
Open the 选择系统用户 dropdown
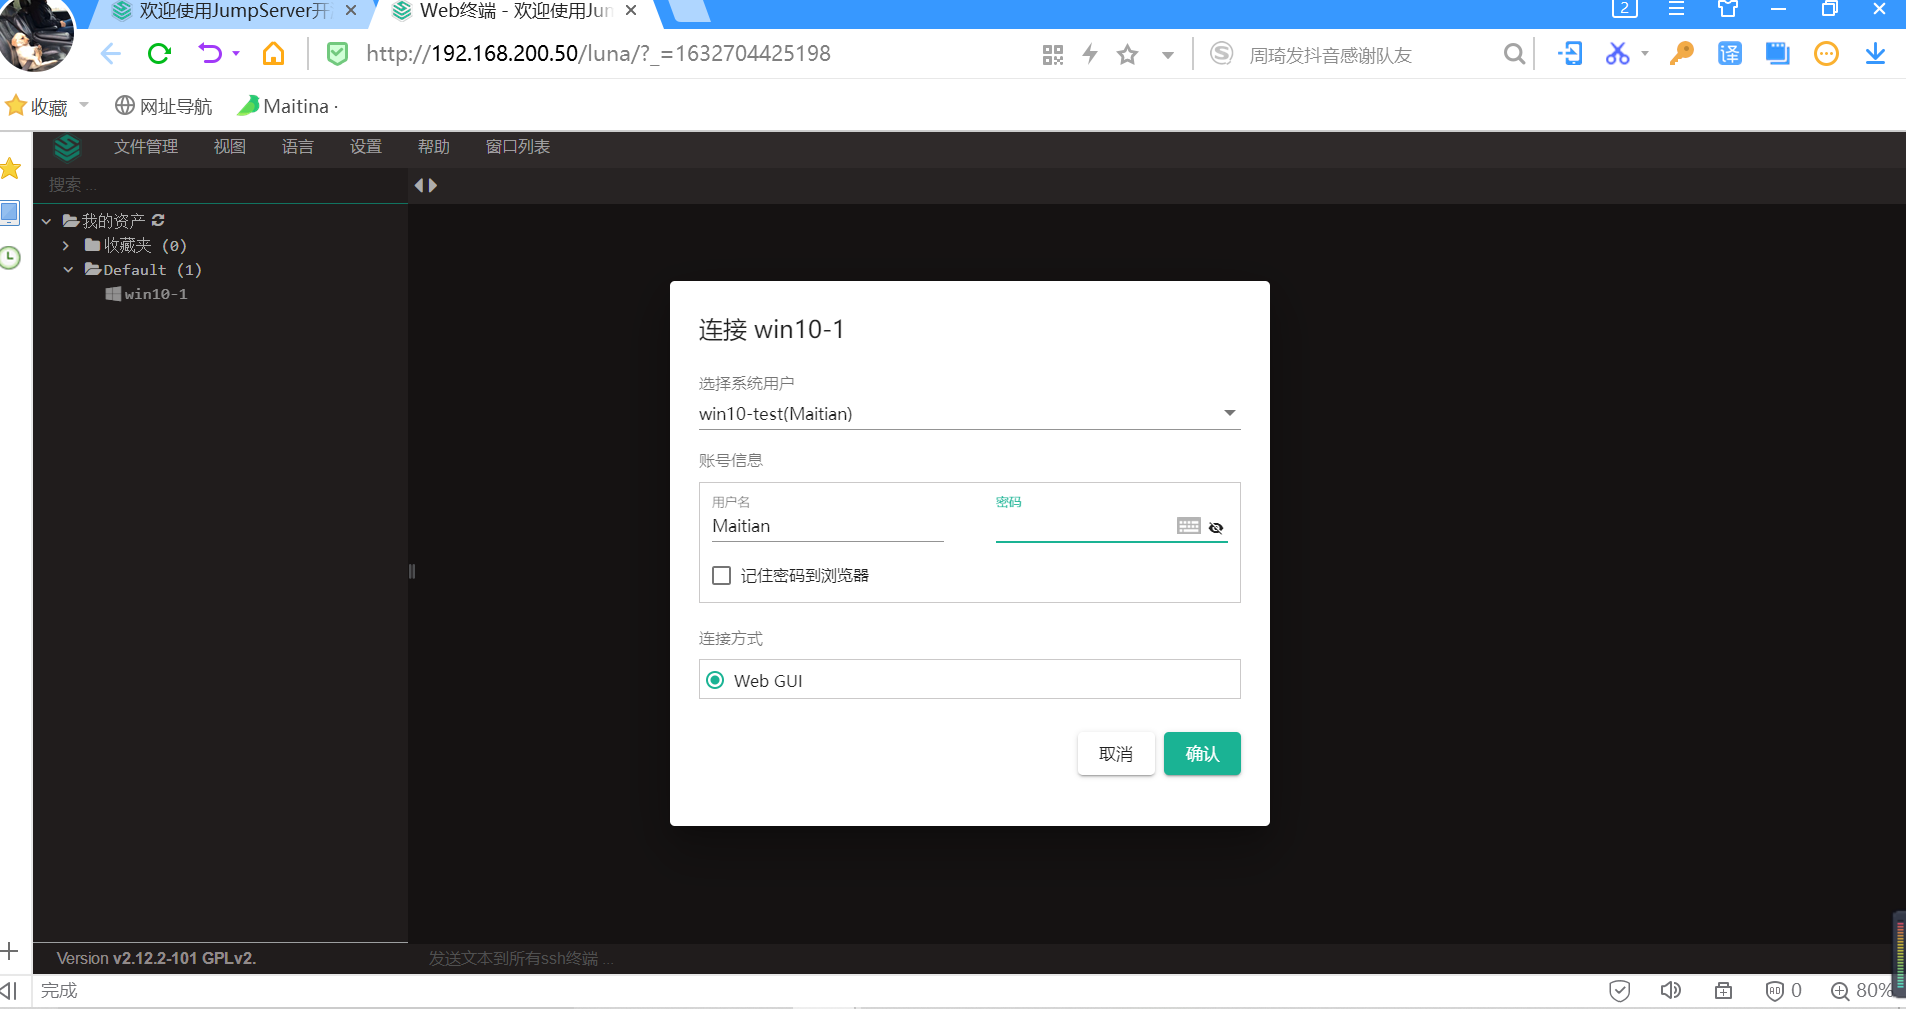click(x=969, y=413)
